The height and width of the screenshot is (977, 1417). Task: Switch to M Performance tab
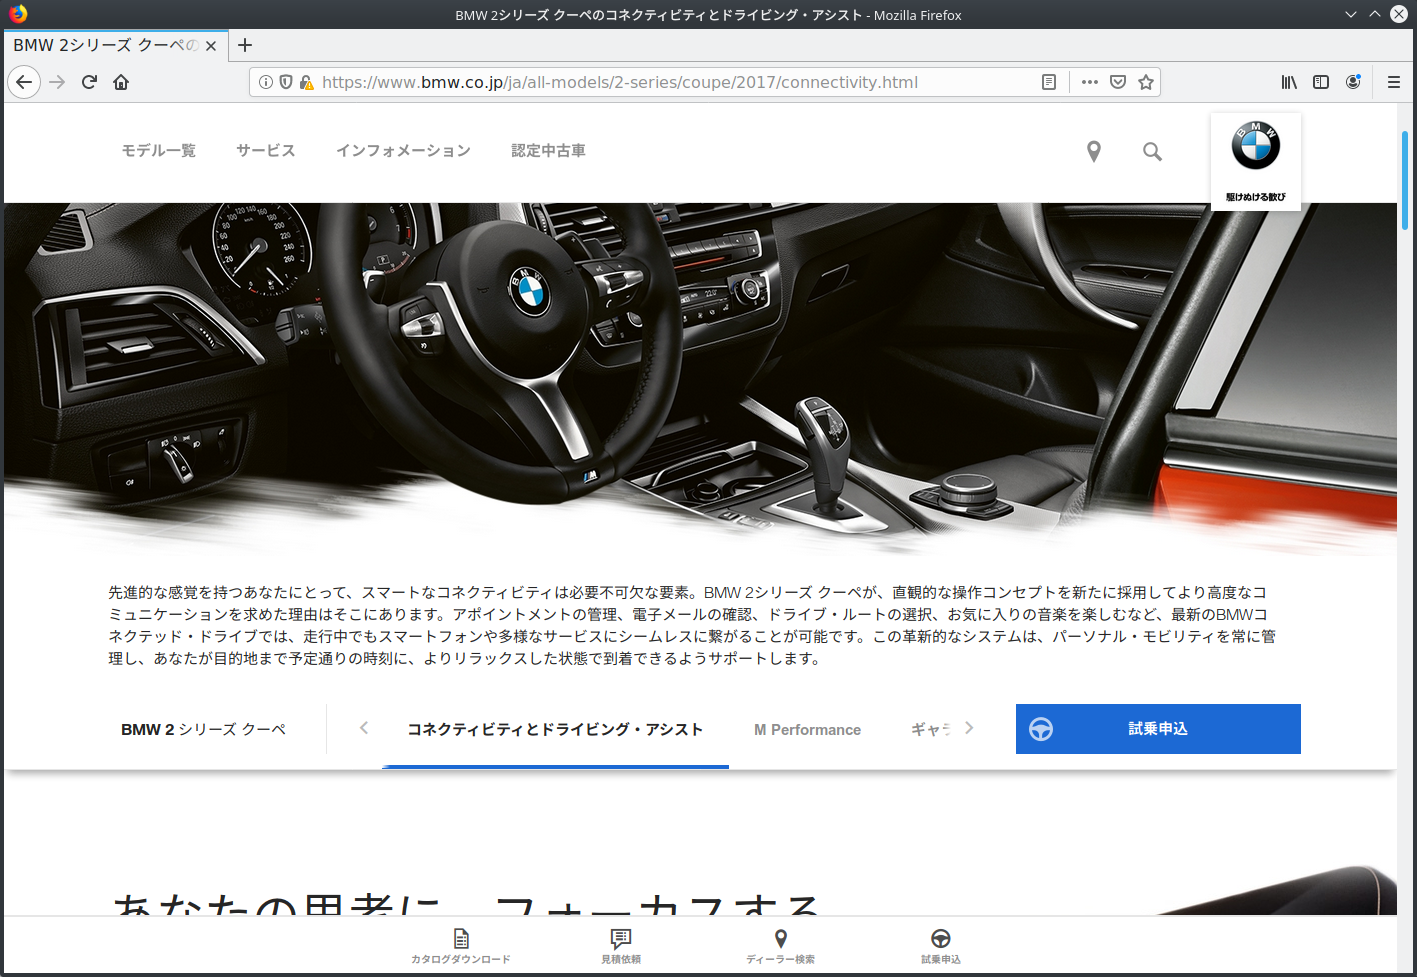pyautogui.click(x=807, y=730)
